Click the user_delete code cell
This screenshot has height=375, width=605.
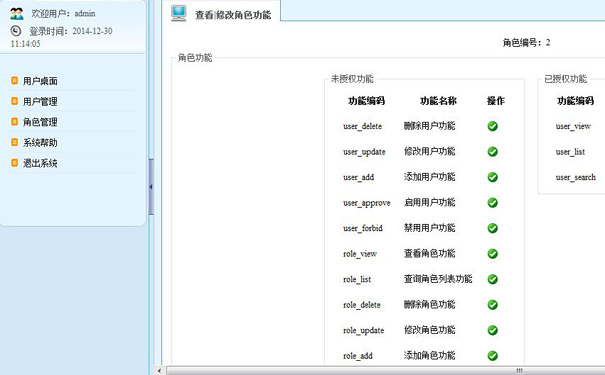click(x=363, y=126)
